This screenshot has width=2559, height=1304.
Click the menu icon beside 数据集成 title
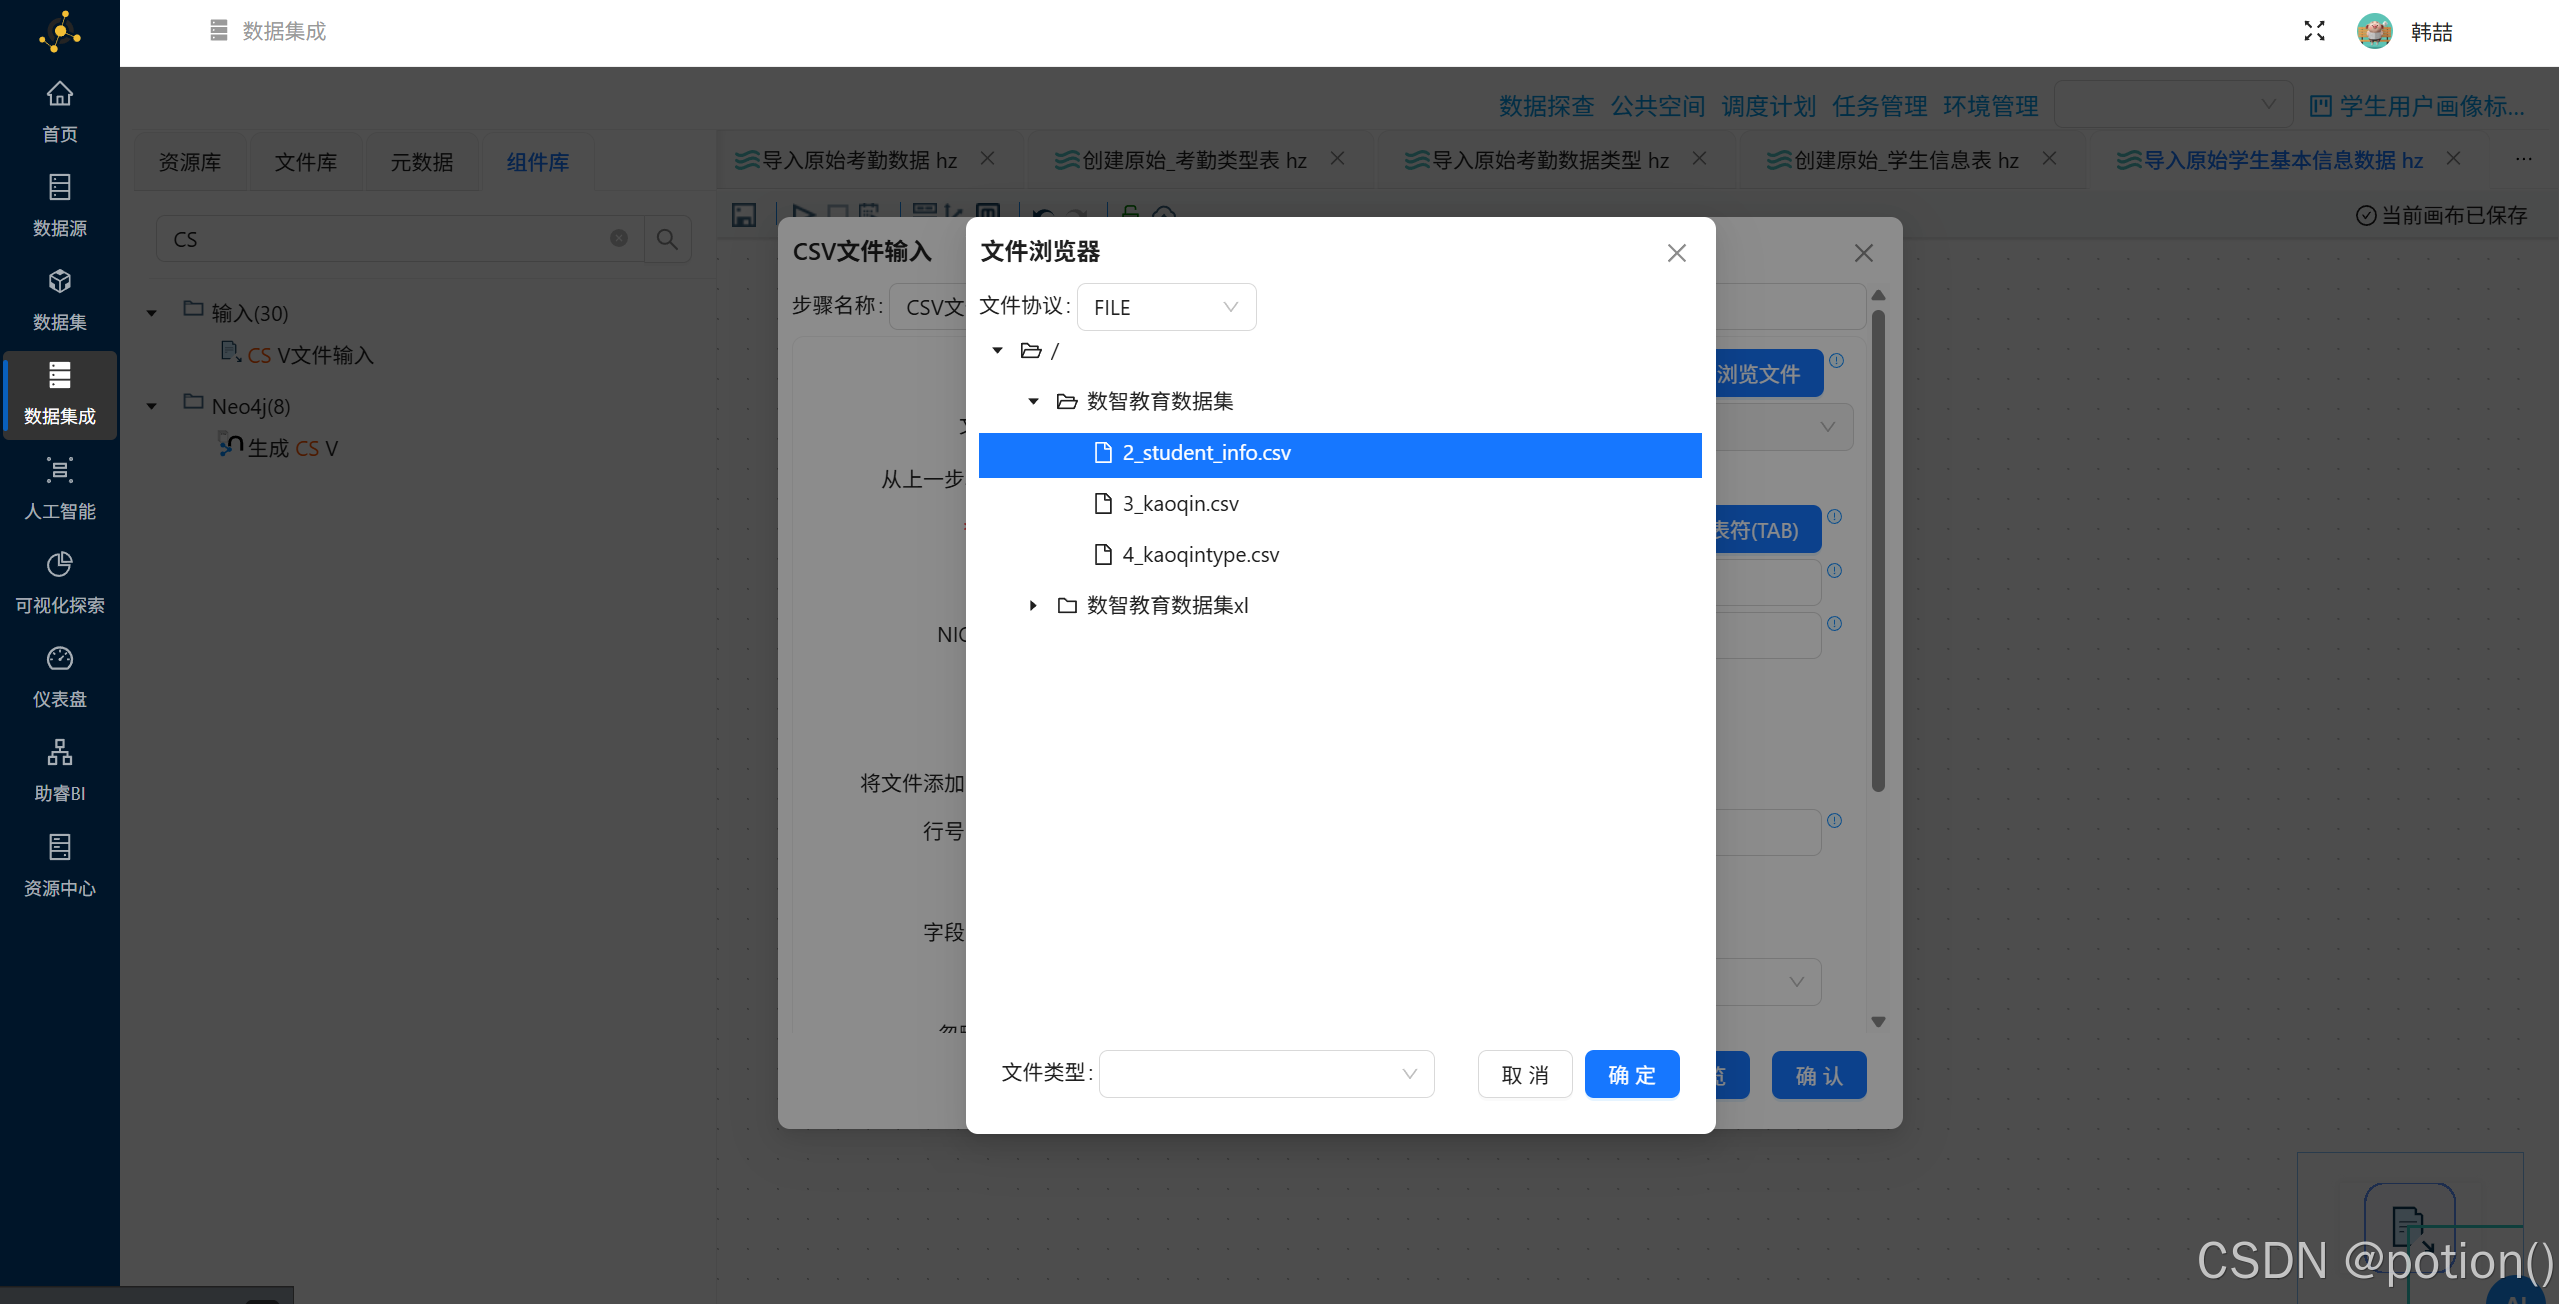coord(219,31)
